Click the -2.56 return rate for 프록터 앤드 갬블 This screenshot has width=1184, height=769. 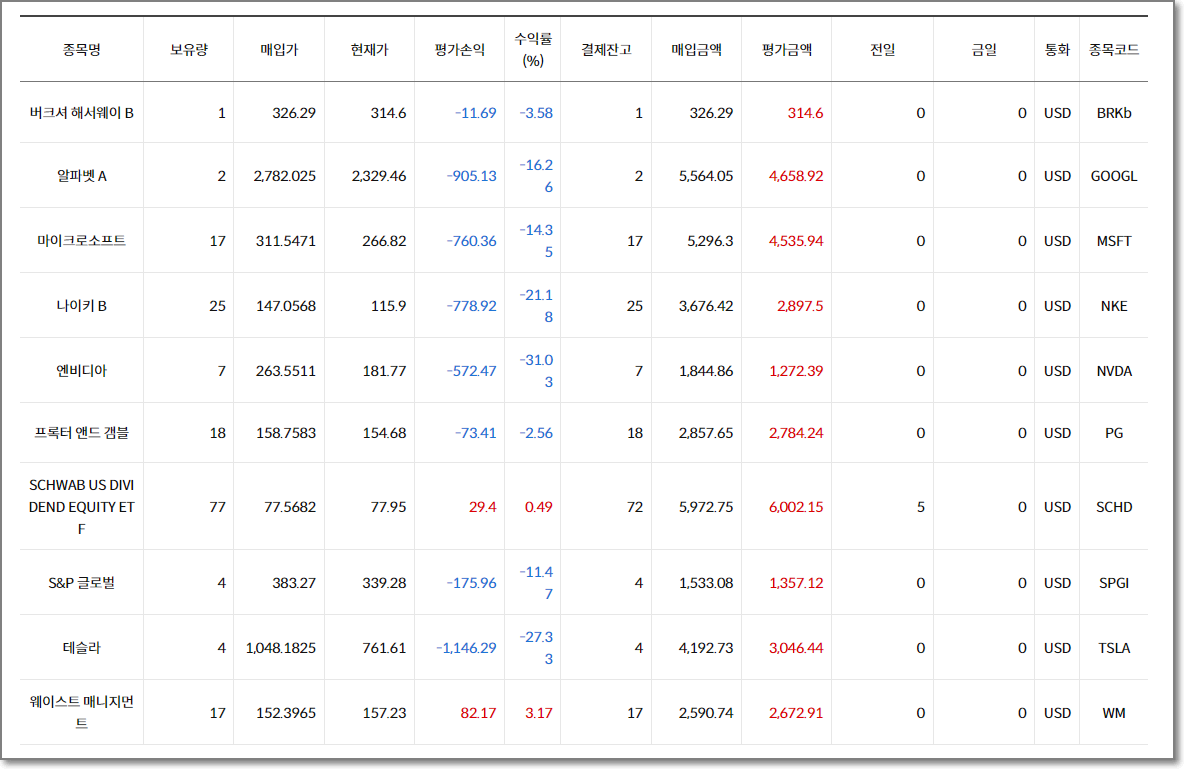[536, 433]
